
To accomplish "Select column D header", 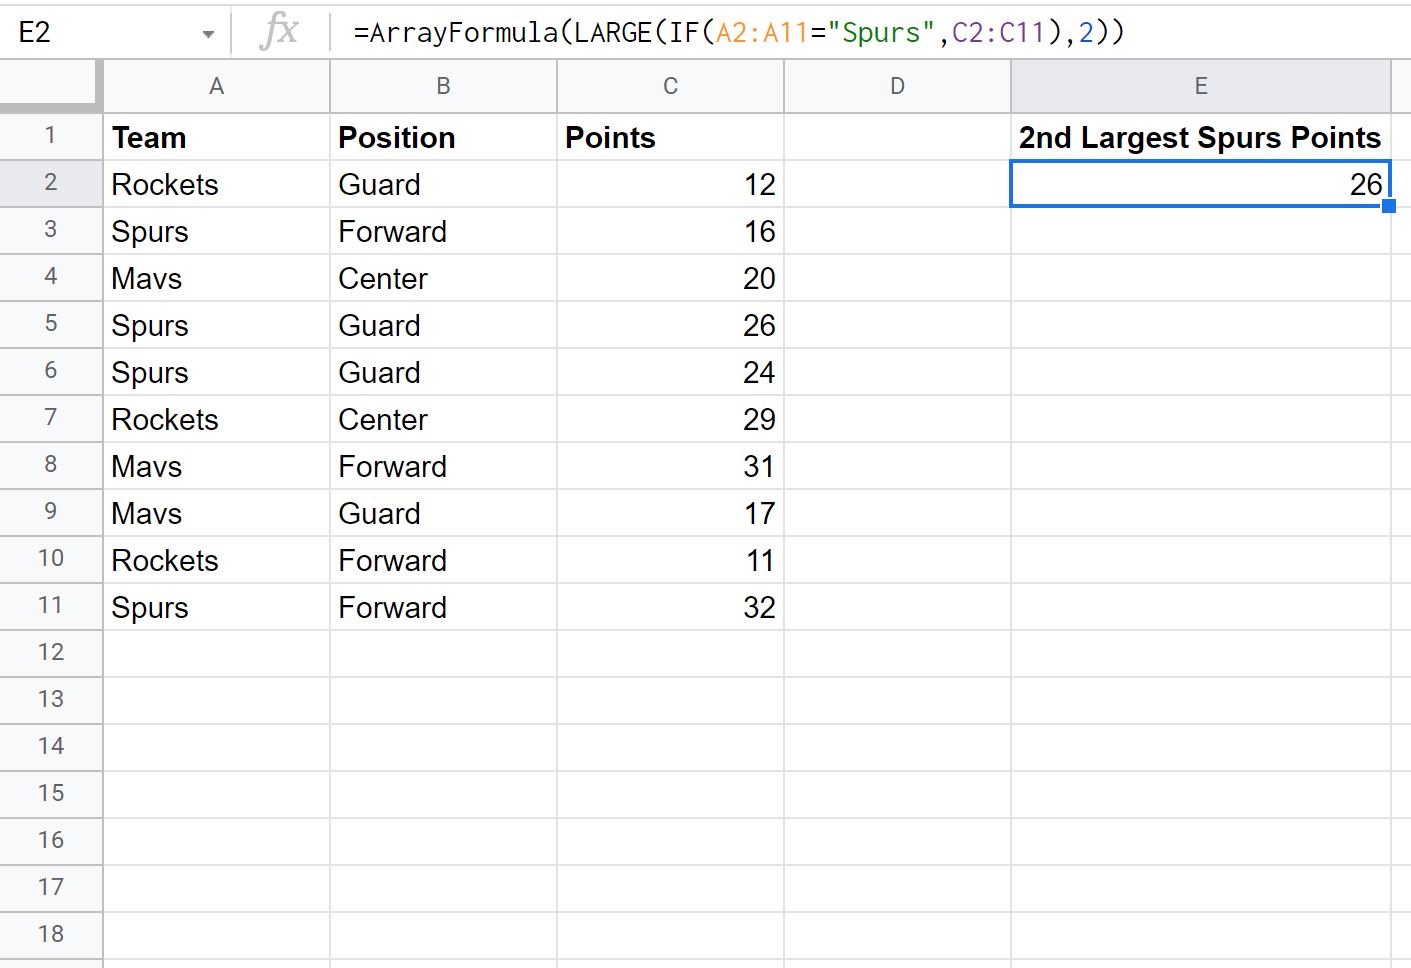I will point(898,86).
